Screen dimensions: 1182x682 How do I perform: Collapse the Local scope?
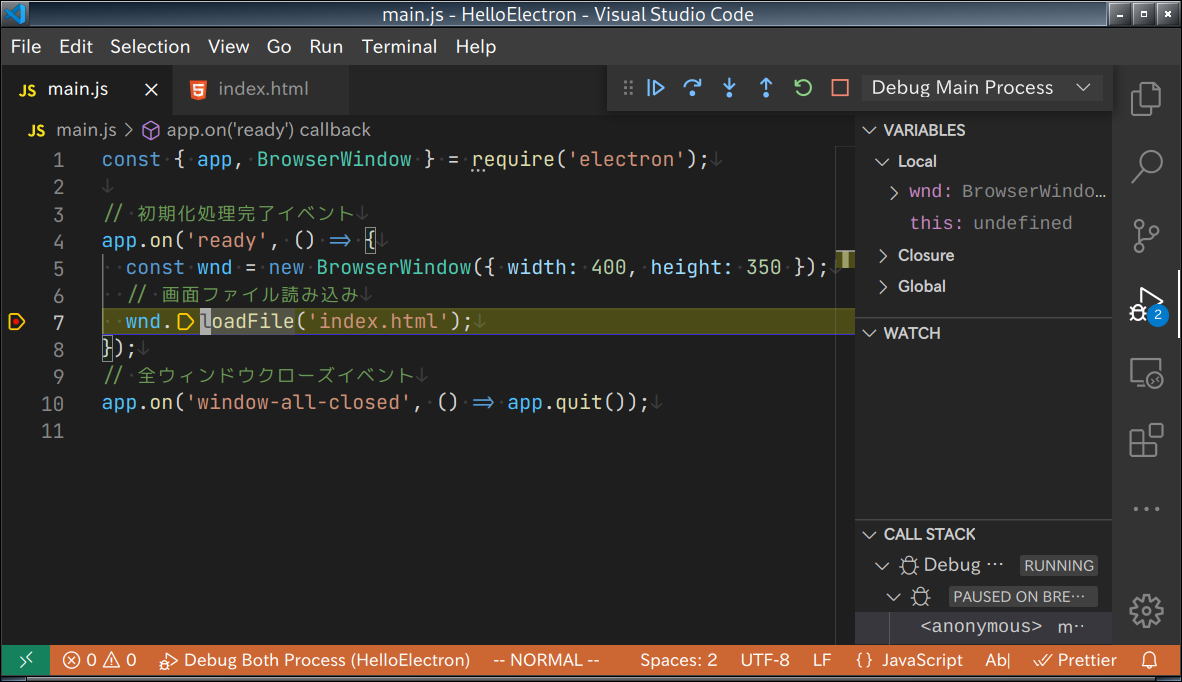(x=881, y=162)
